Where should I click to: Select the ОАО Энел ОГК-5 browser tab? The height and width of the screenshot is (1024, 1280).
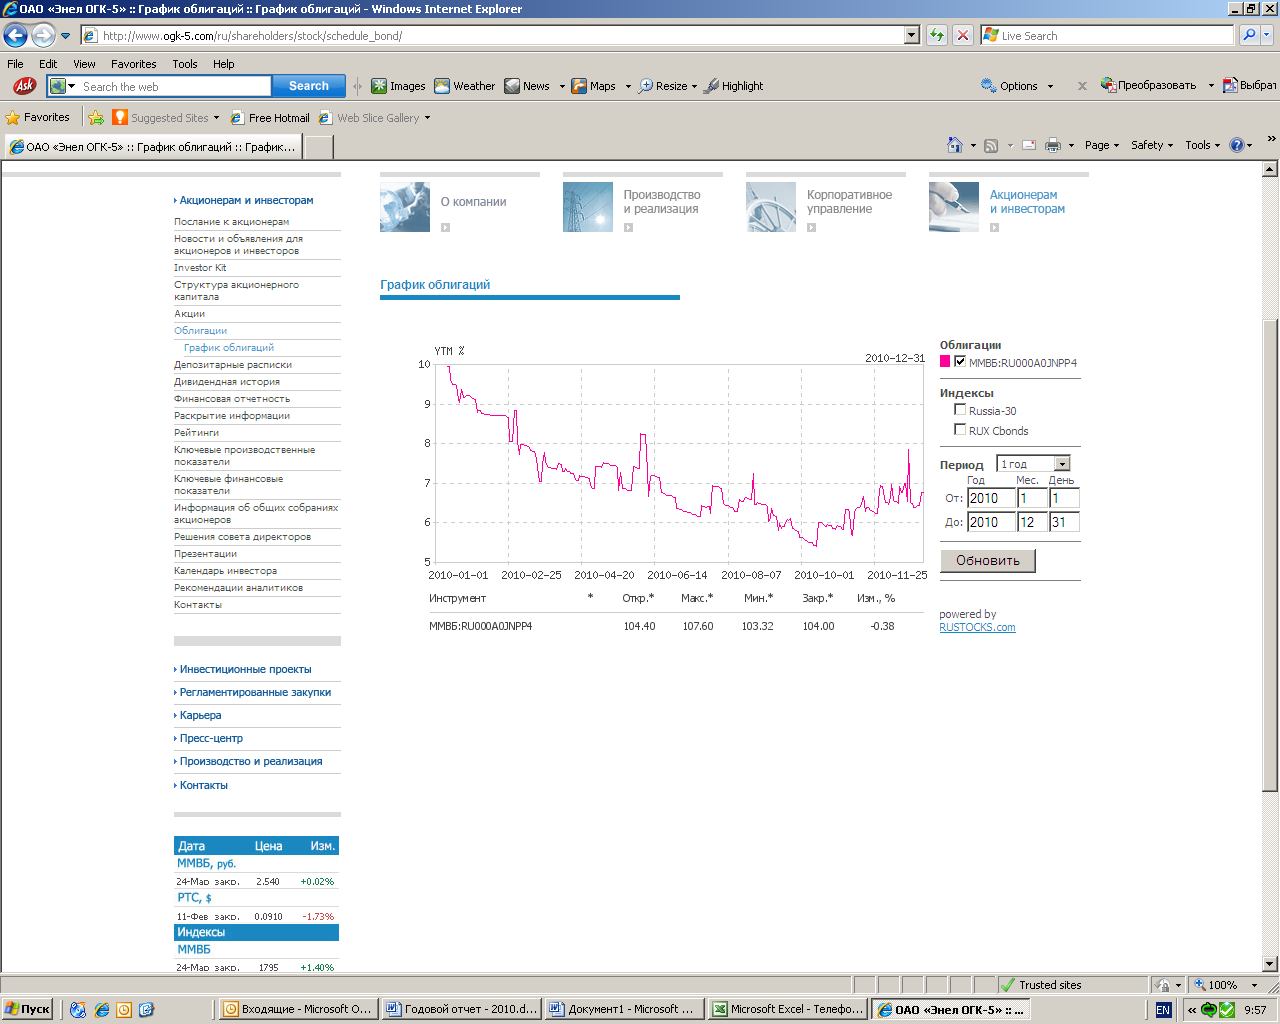[153, 146]
